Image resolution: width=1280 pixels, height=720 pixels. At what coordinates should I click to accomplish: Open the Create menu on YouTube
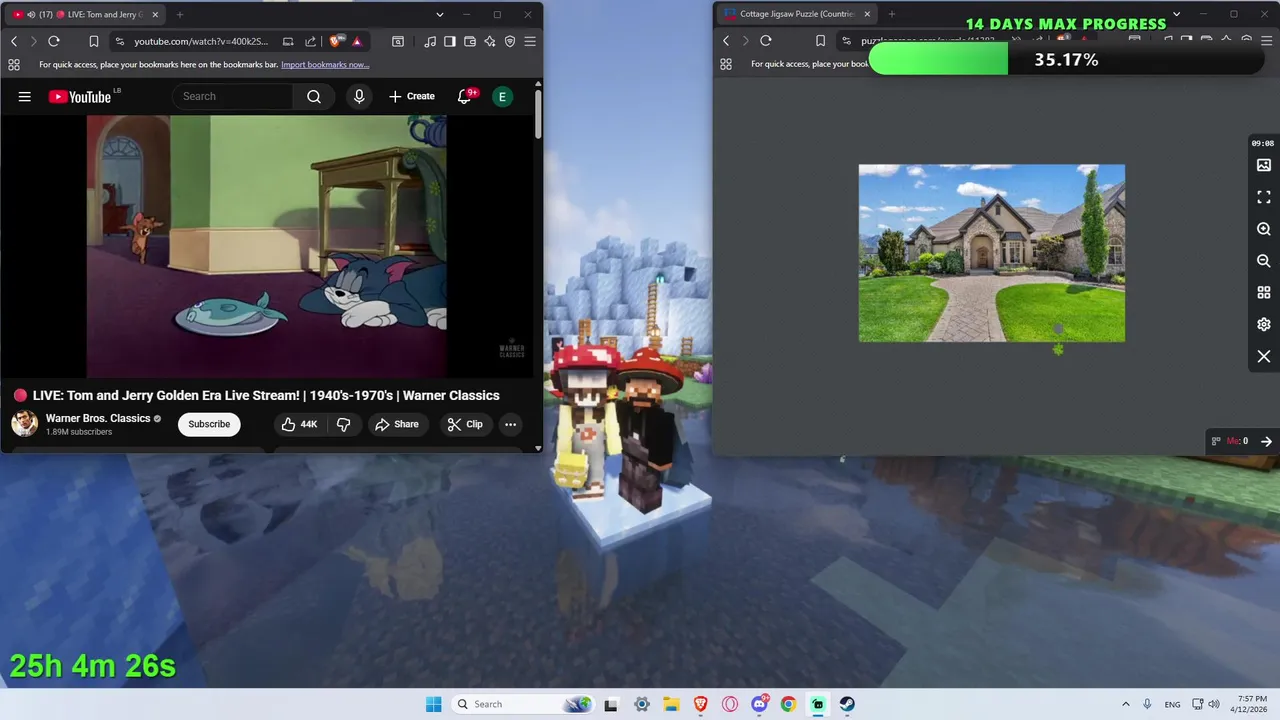coord(412,97)
